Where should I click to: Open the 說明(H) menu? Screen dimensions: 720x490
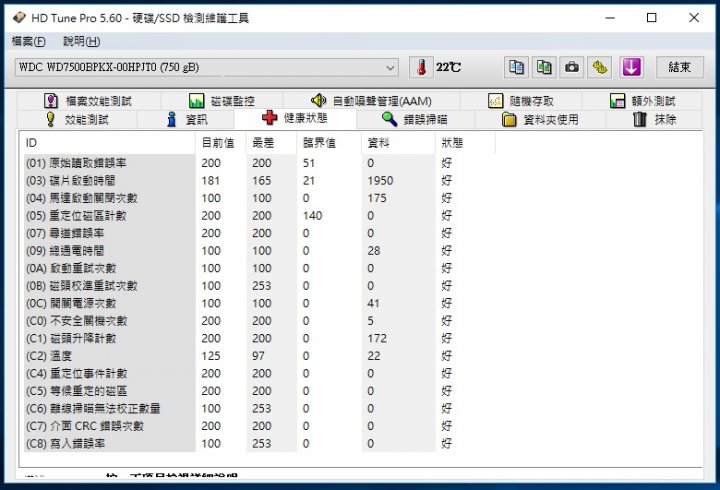coord(81,41)
